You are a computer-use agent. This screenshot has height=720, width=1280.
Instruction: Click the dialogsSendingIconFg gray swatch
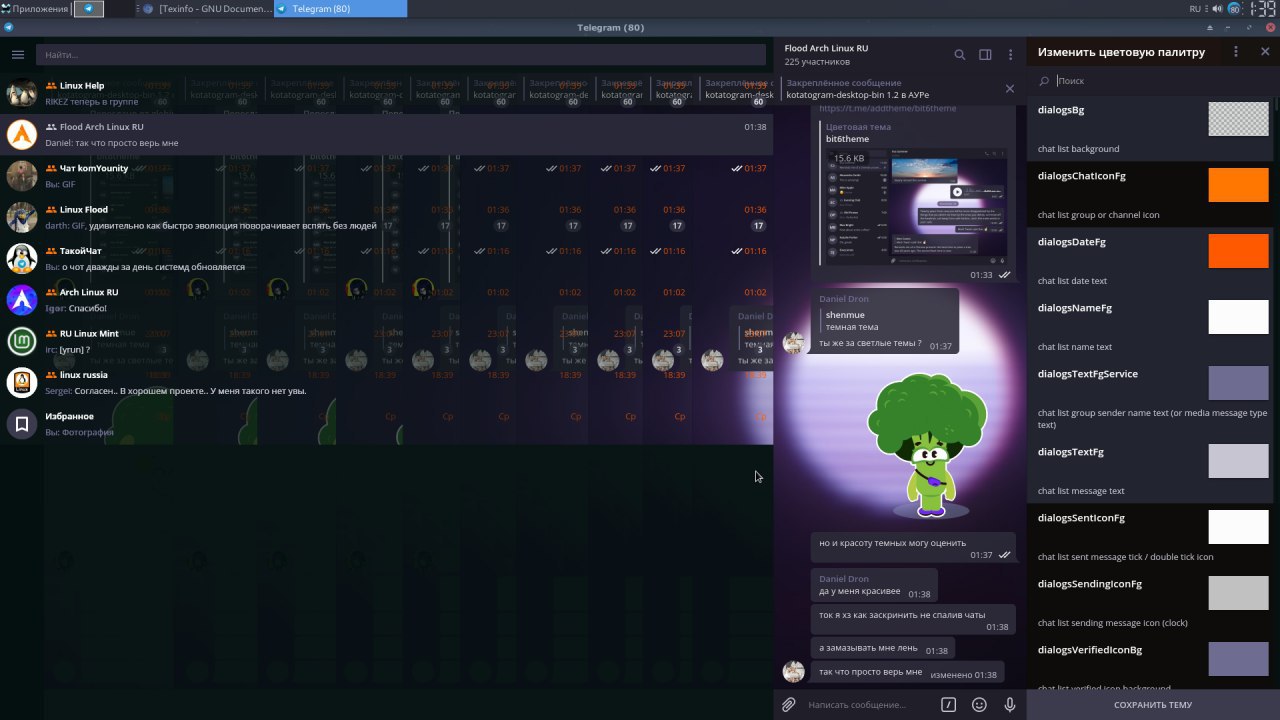tap(1238, 593)
